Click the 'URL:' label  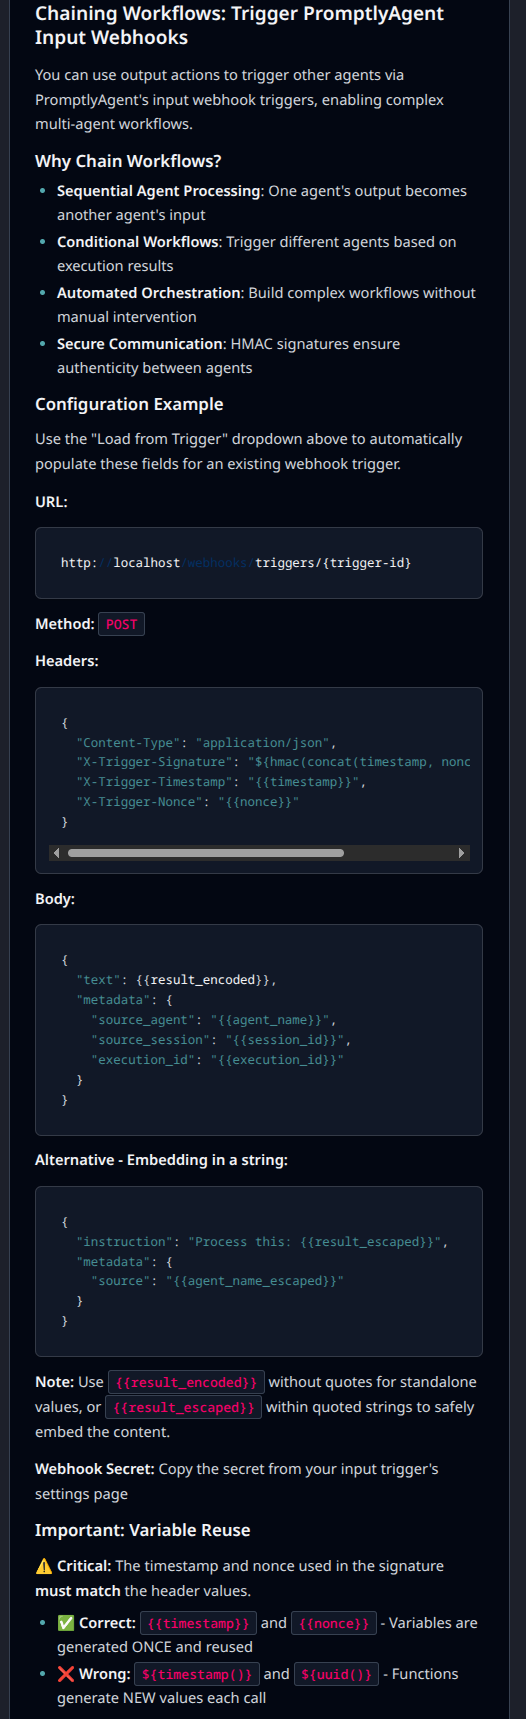point(51,502)
